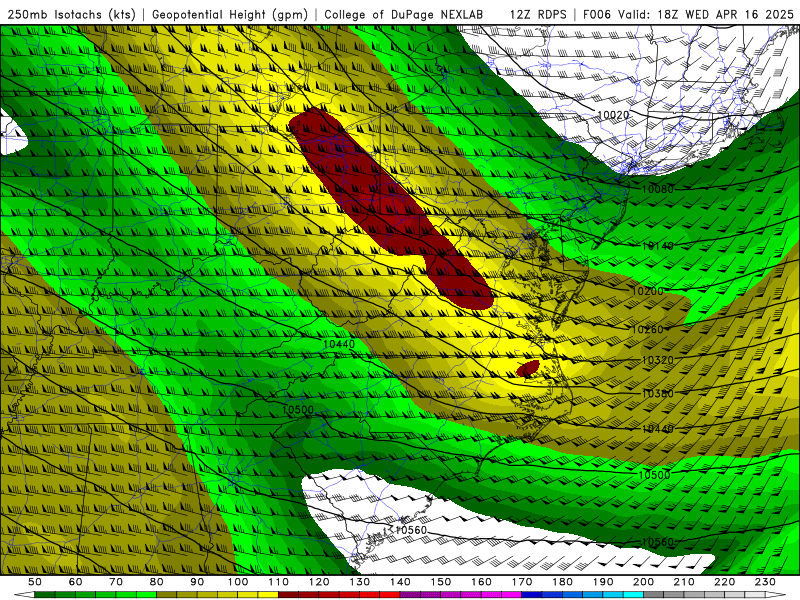This screenshot has width=800, height=600.
Task: Select the 10380 contour label
Action: (658, 393)
